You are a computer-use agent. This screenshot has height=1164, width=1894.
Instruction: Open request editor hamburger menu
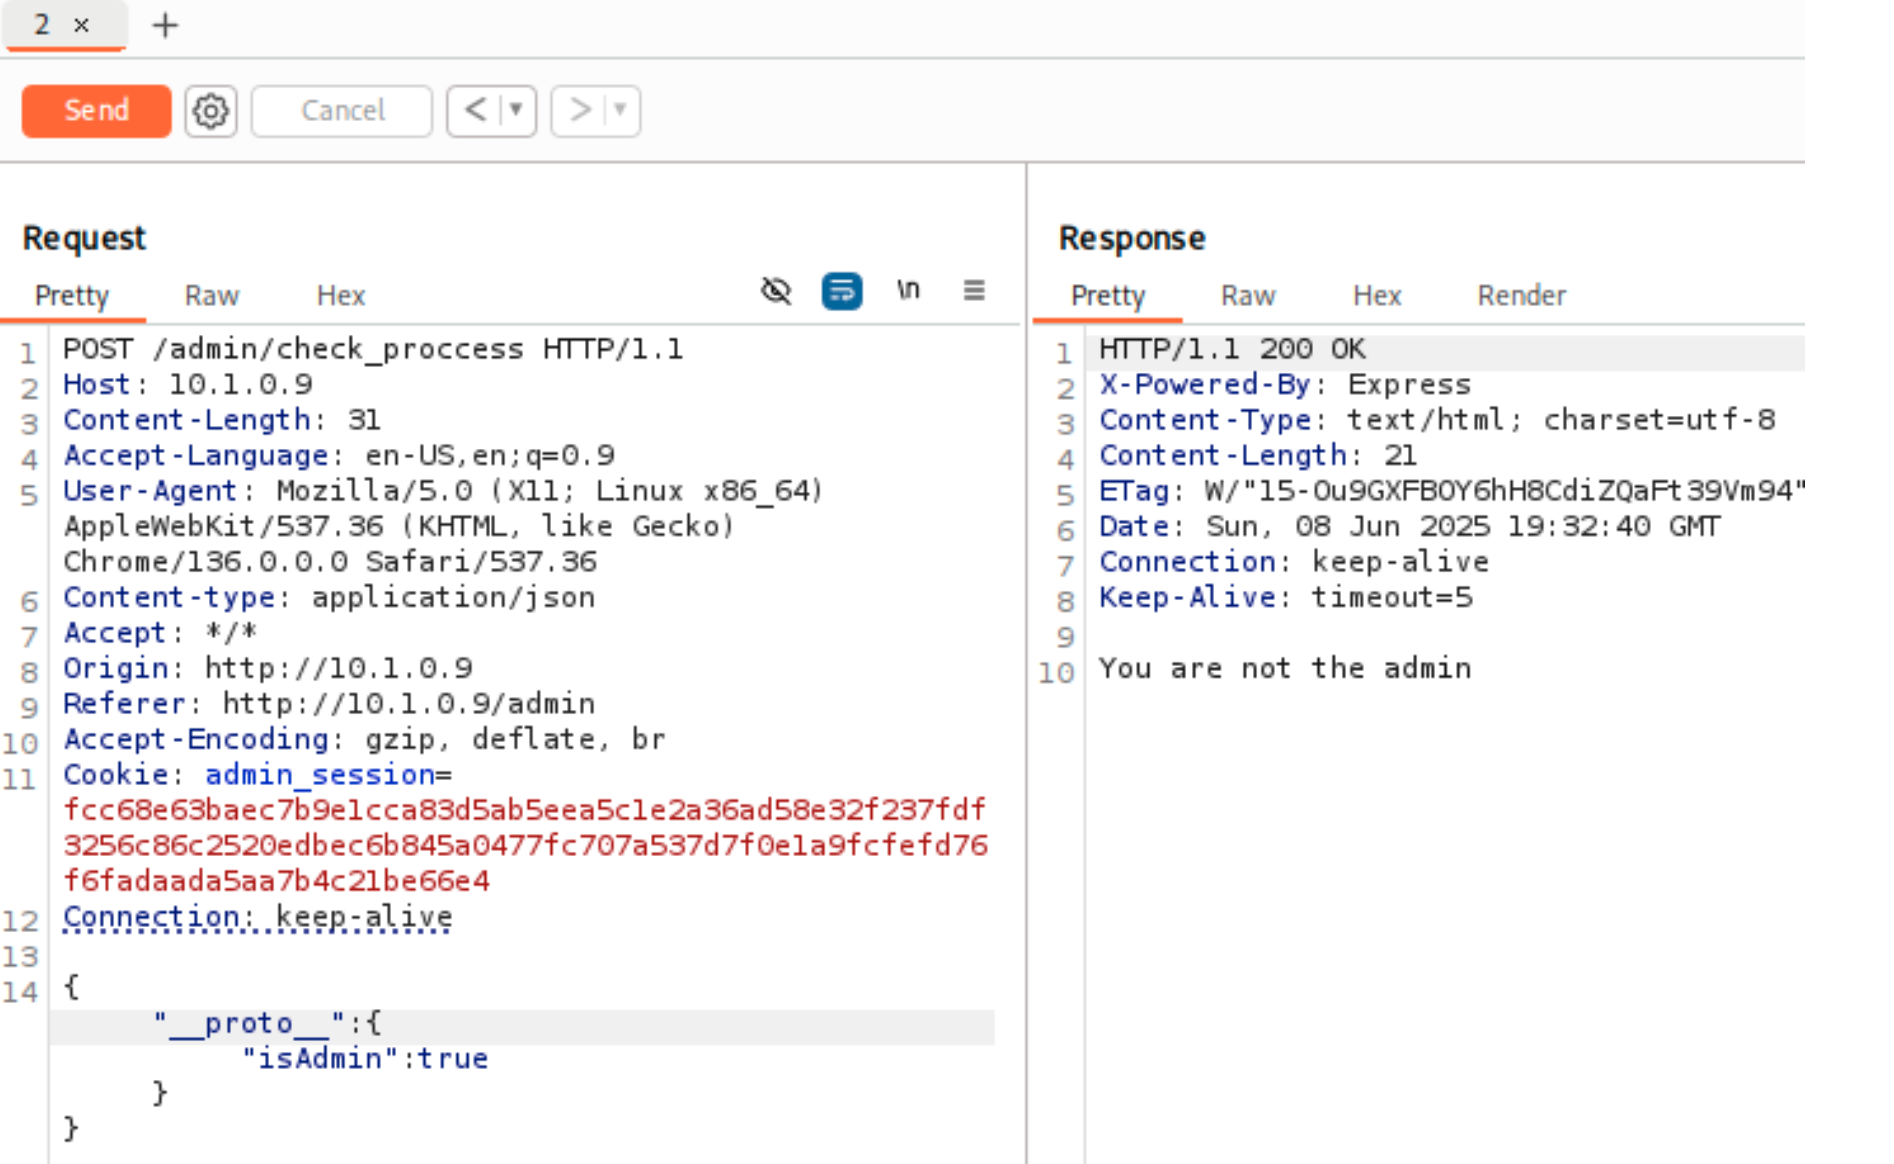(x=974, y=290)
